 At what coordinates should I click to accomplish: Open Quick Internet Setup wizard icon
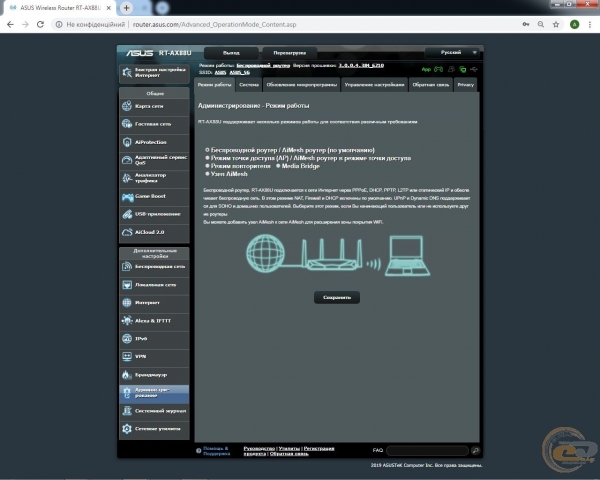(x=127, y=72)
